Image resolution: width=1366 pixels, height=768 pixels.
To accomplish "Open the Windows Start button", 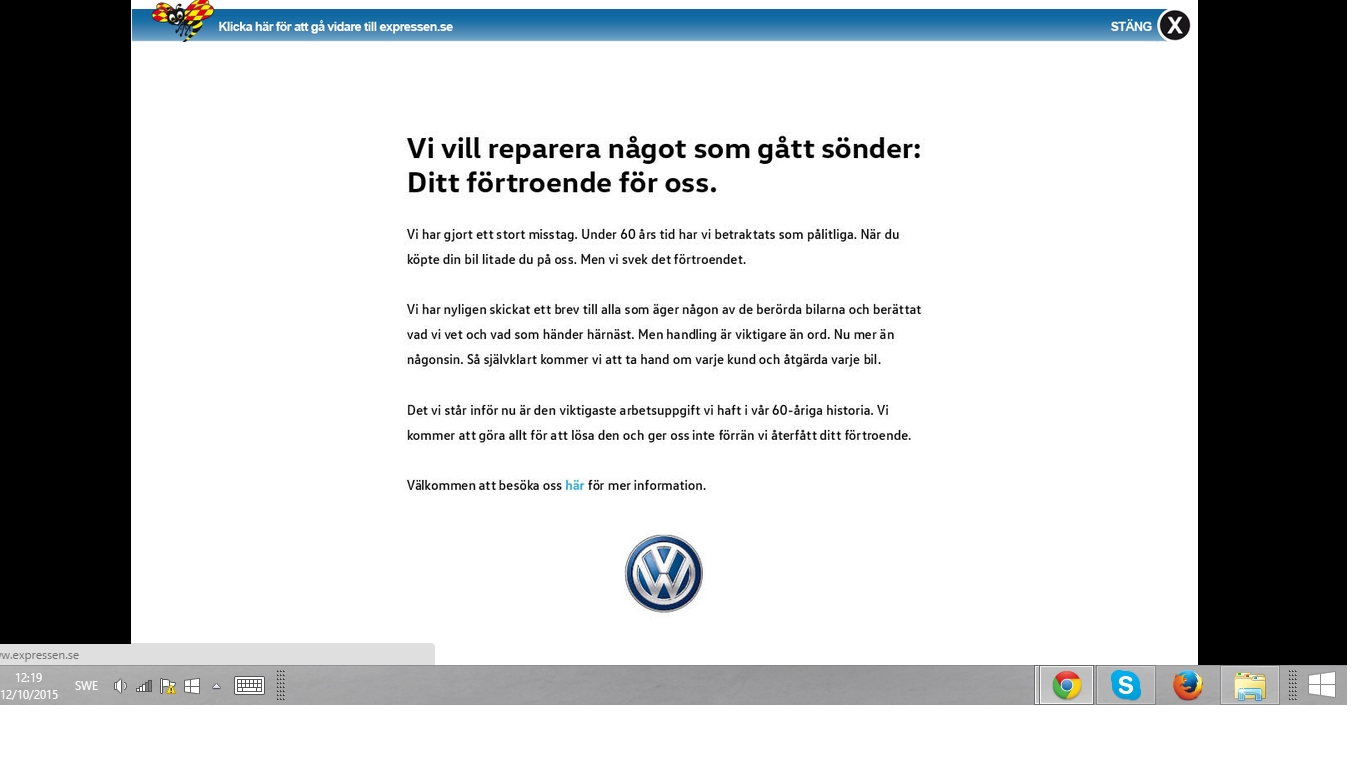I will 1322,685.
